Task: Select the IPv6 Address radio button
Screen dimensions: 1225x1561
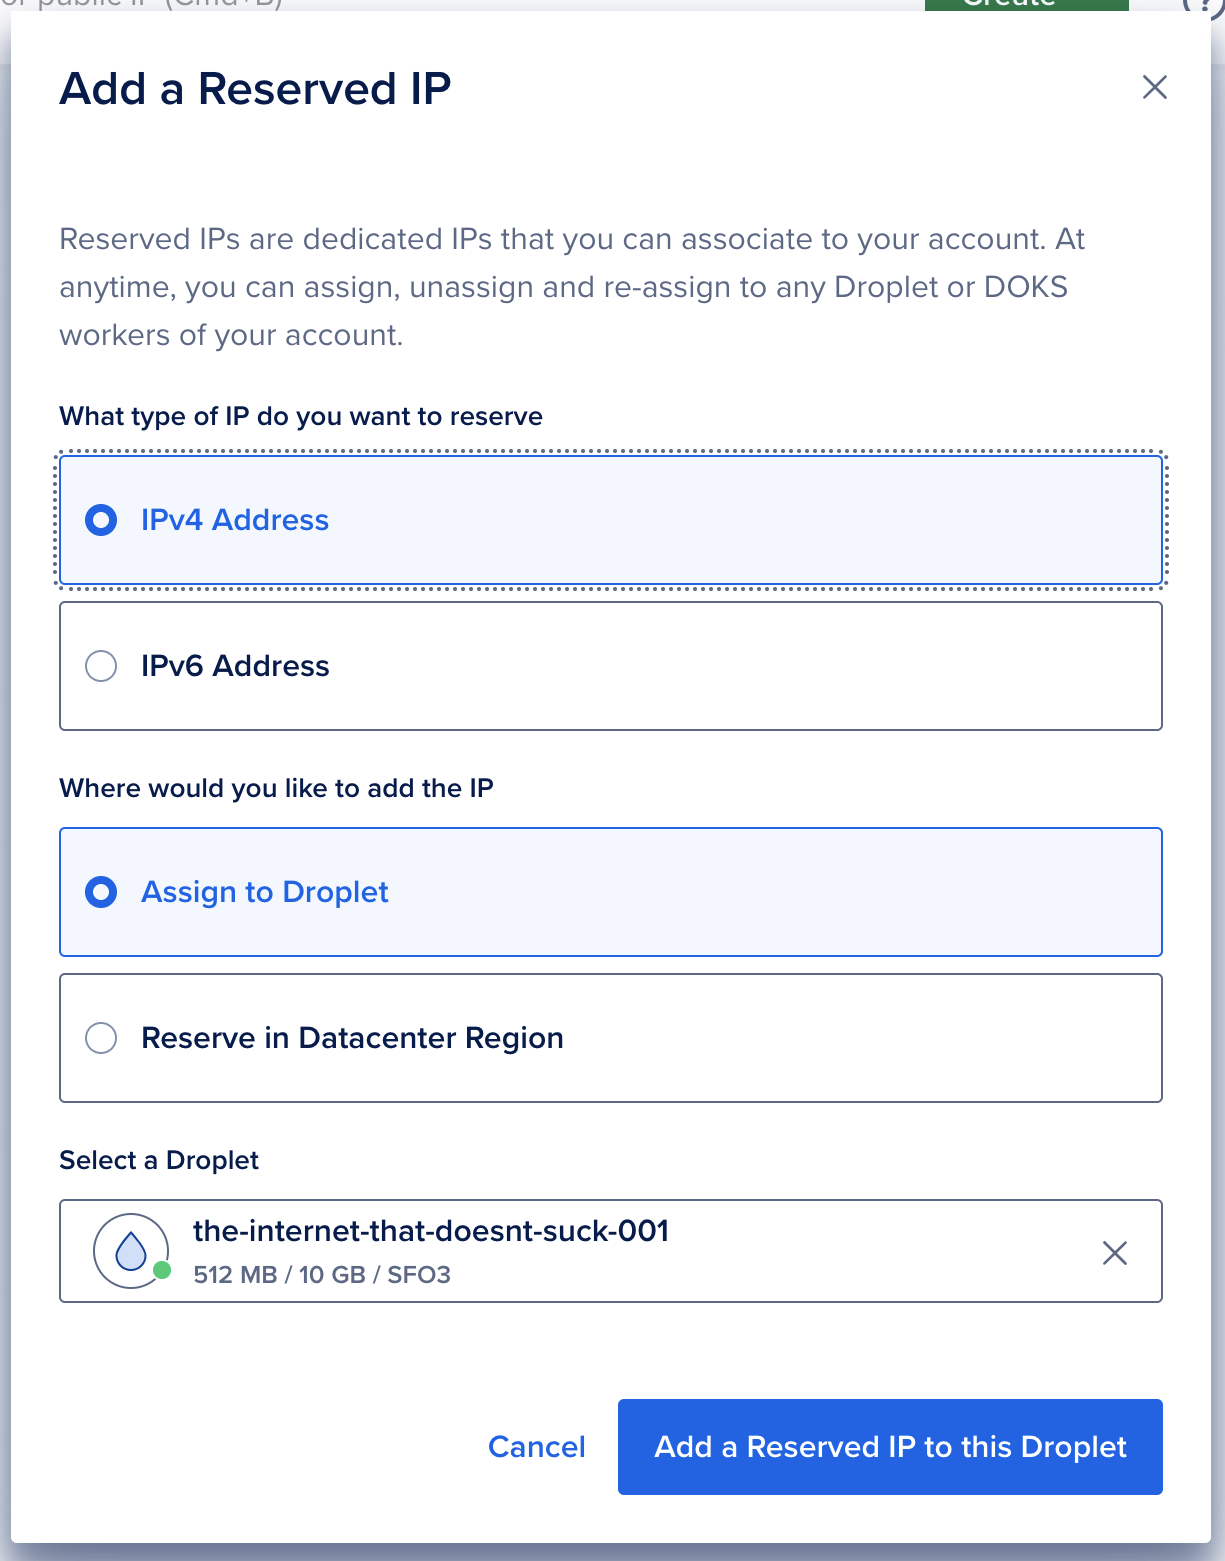Action: pyautogui.click(x=101, y=666)
